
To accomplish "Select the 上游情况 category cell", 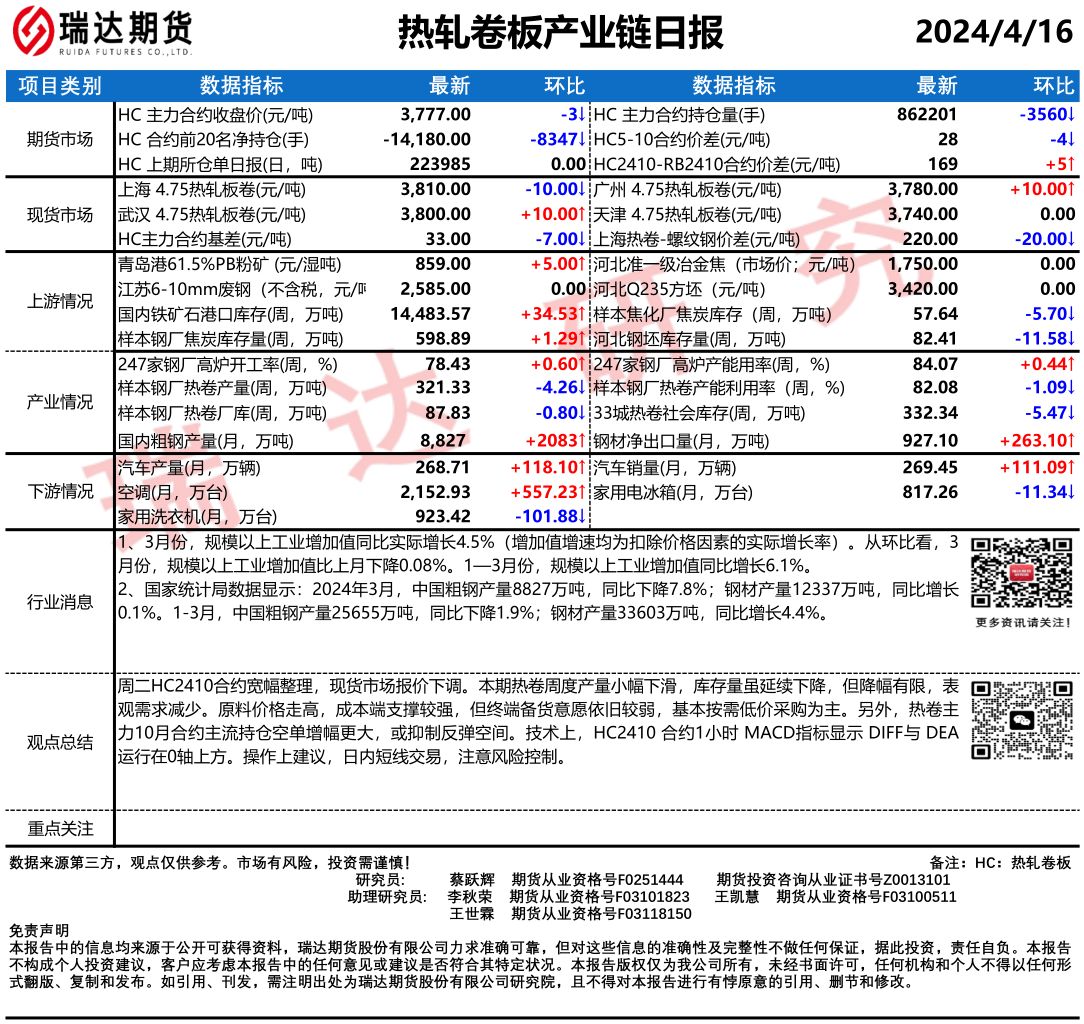I will click(60, 302).
